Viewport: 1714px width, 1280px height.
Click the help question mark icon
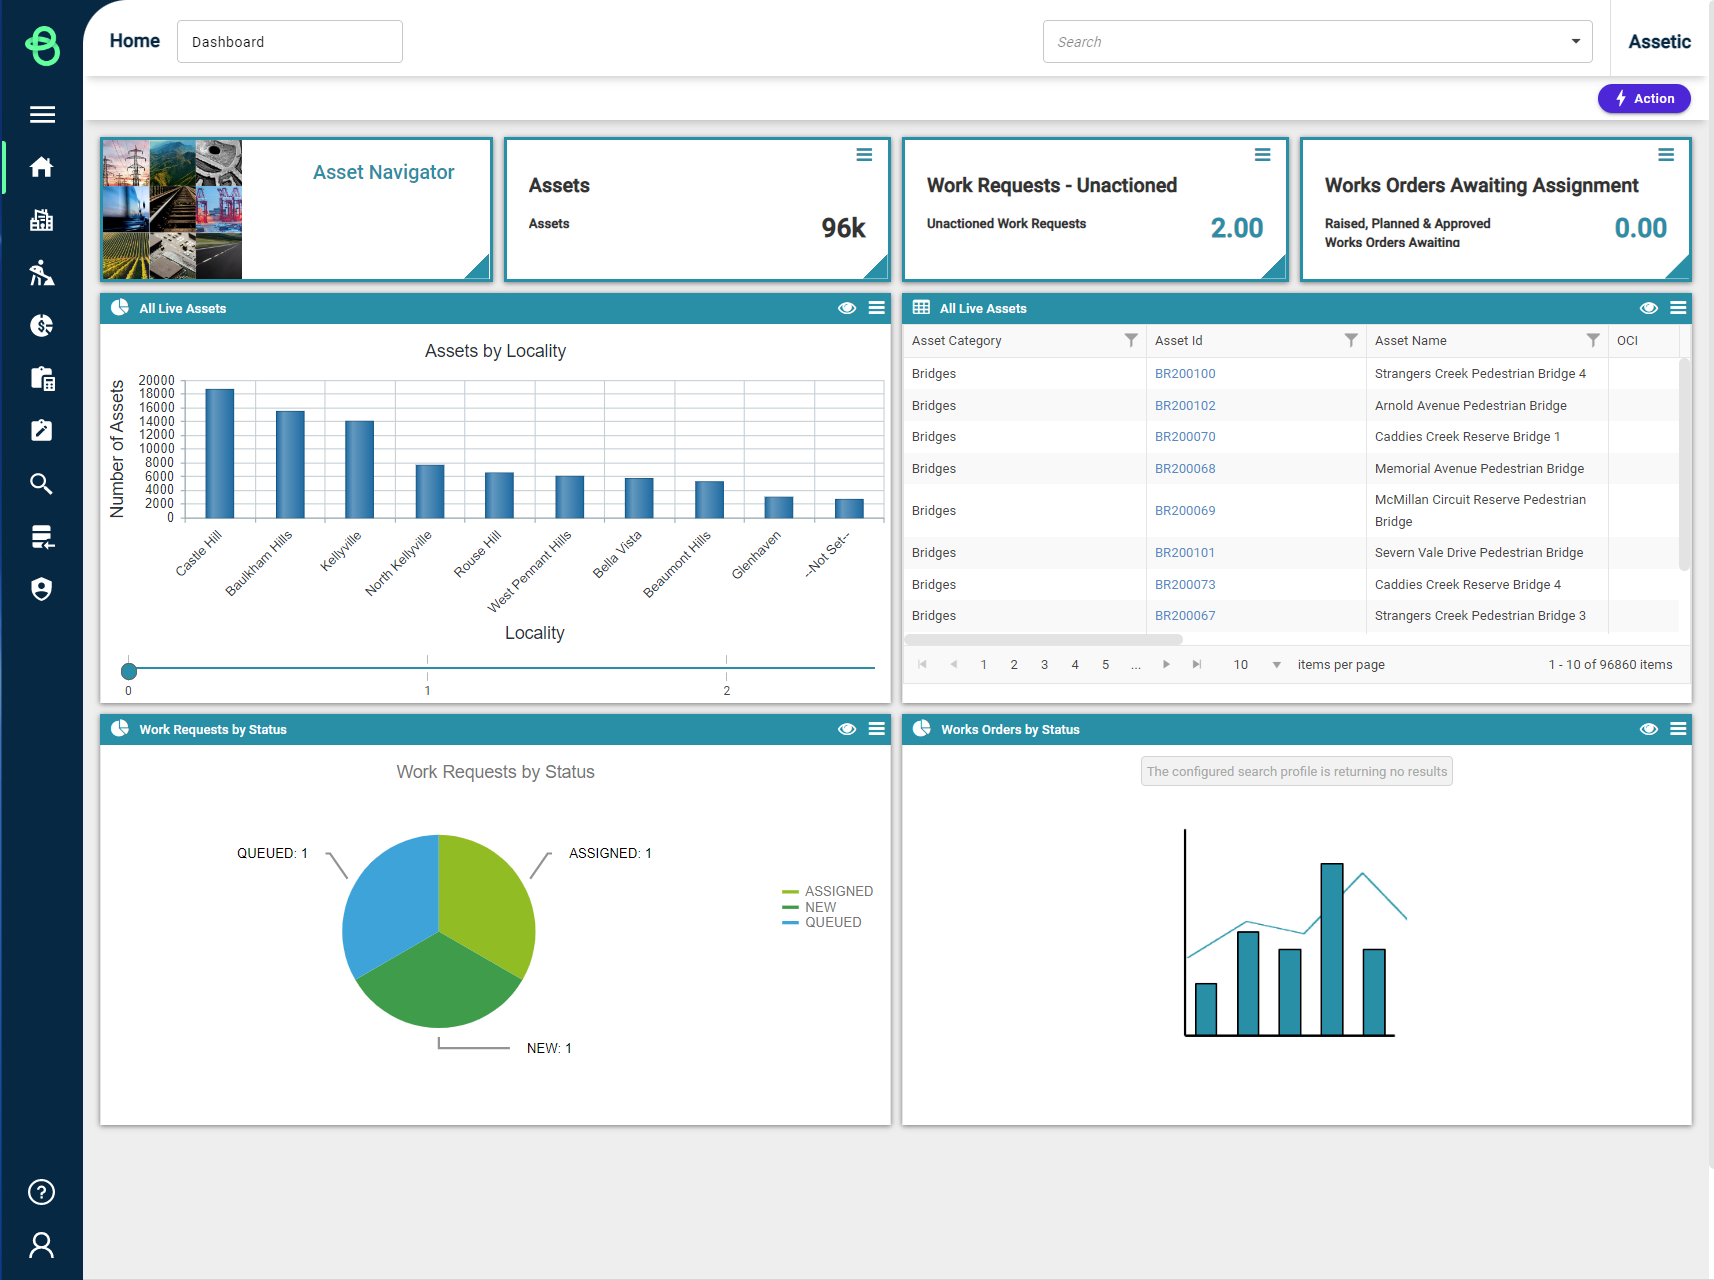tap(41, 1191)
